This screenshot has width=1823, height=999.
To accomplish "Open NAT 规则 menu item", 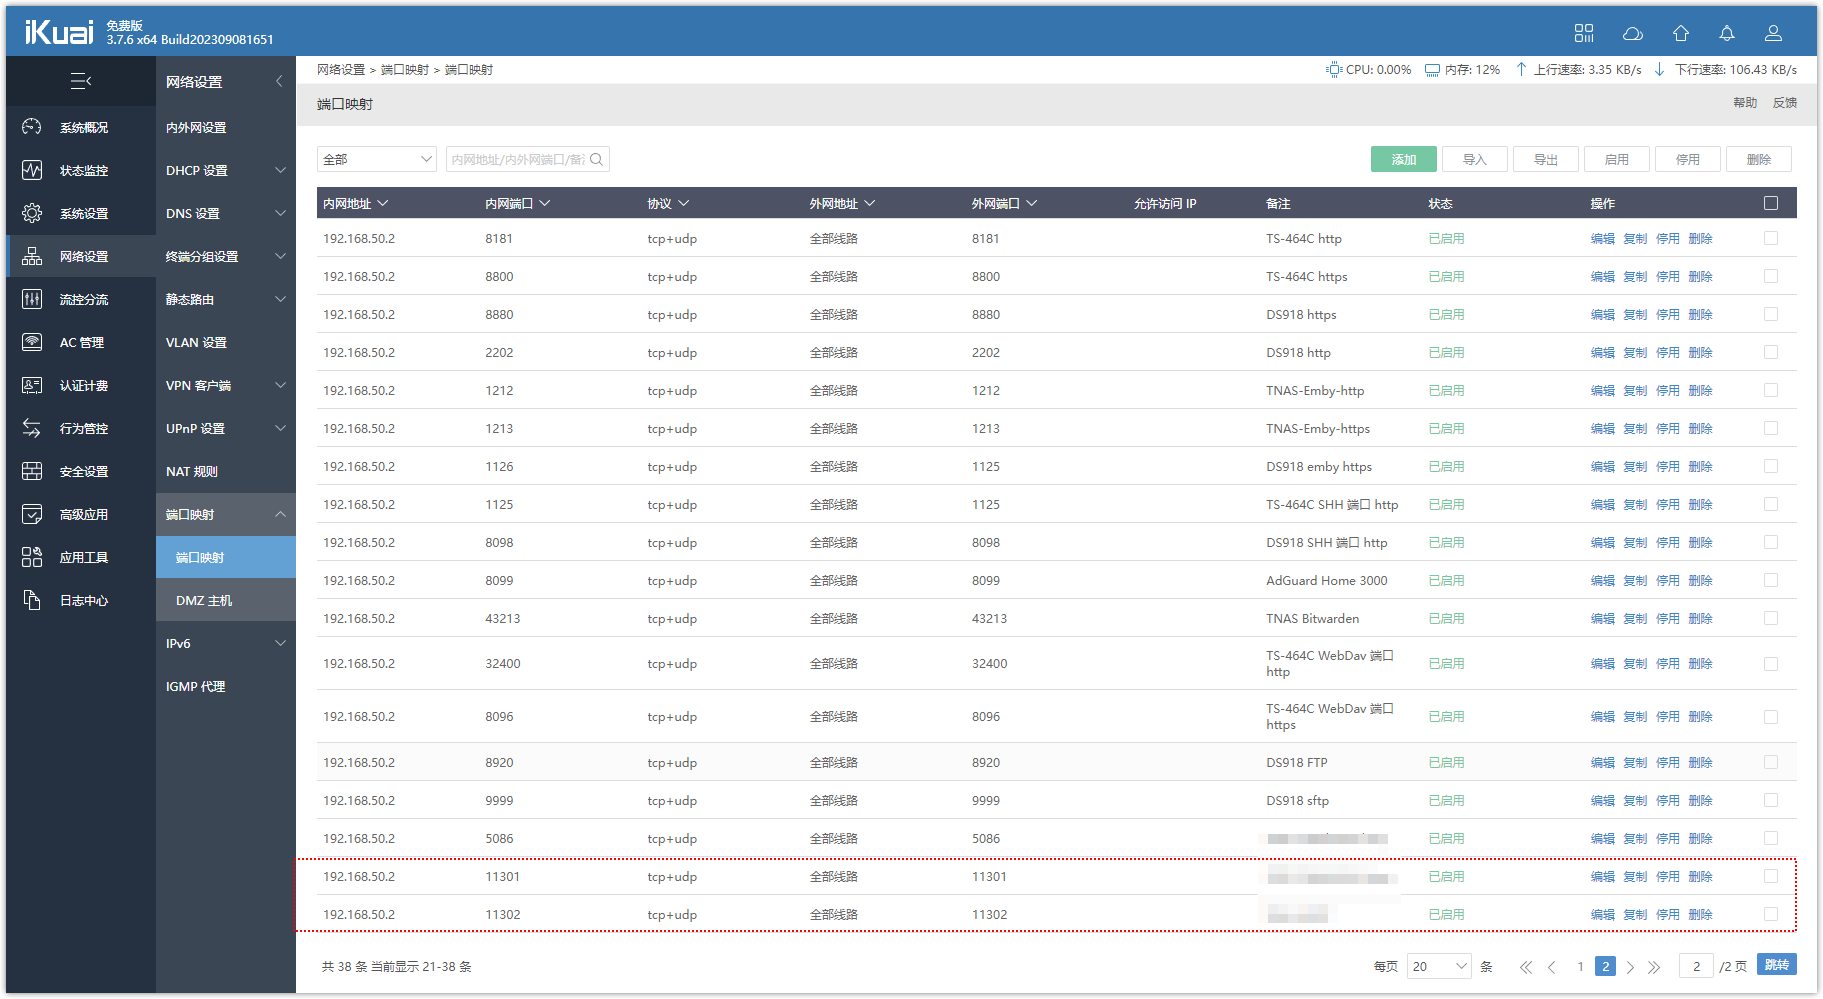I will (x=226, y=471).
